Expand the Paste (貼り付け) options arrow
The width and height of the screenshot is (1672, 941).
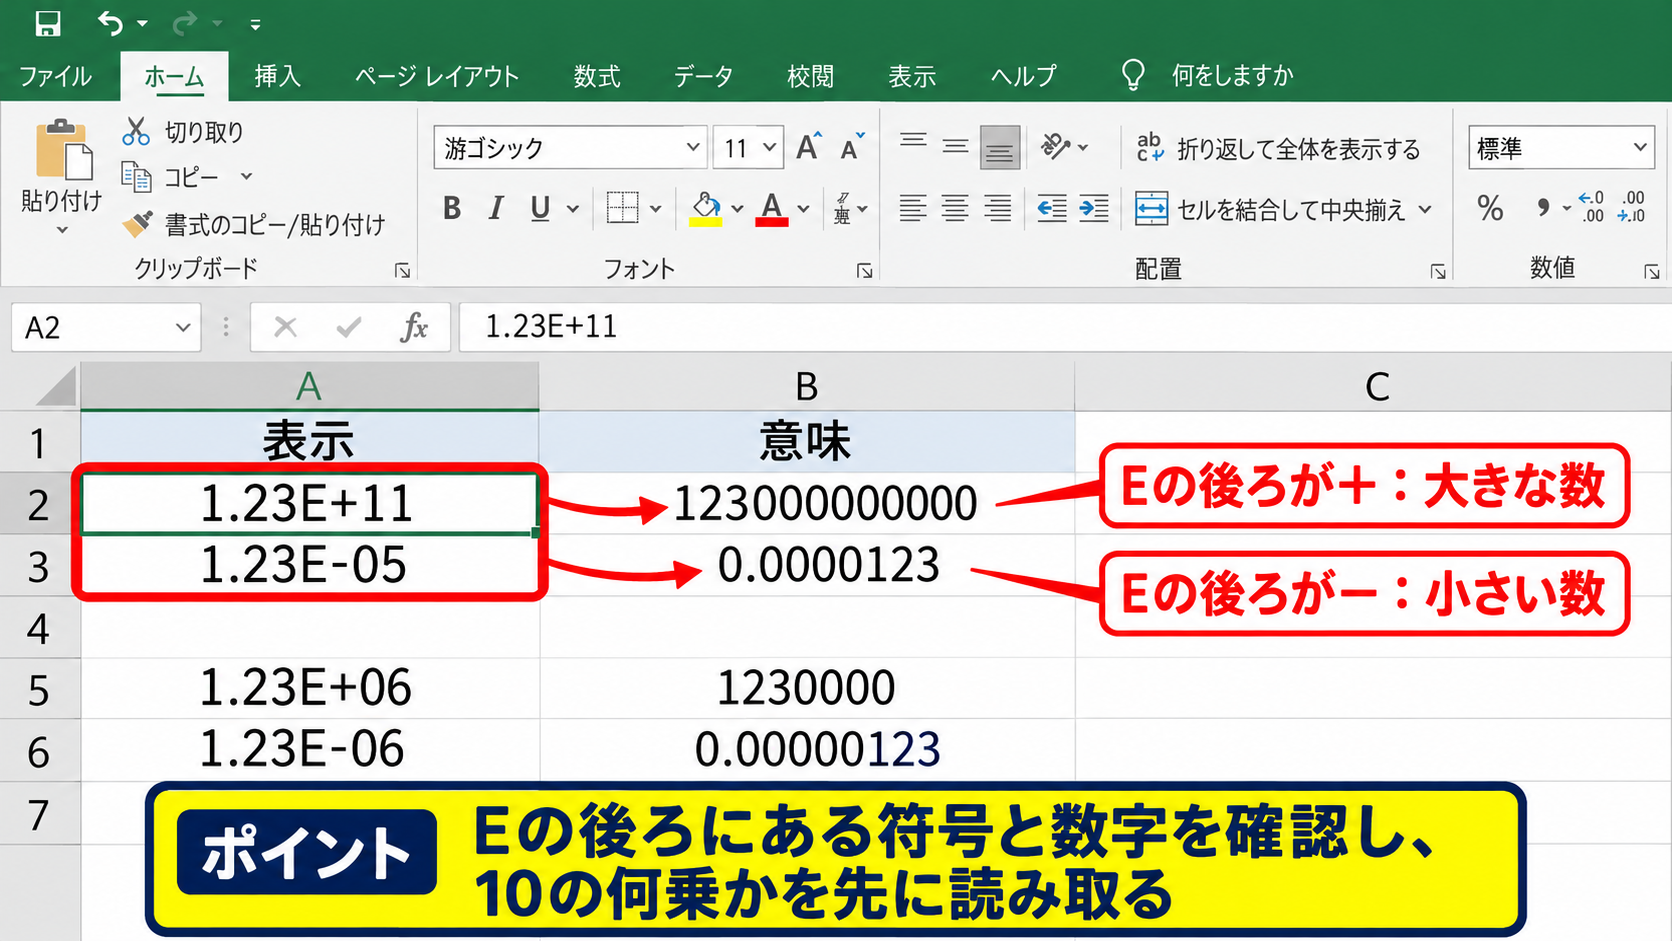62,231
